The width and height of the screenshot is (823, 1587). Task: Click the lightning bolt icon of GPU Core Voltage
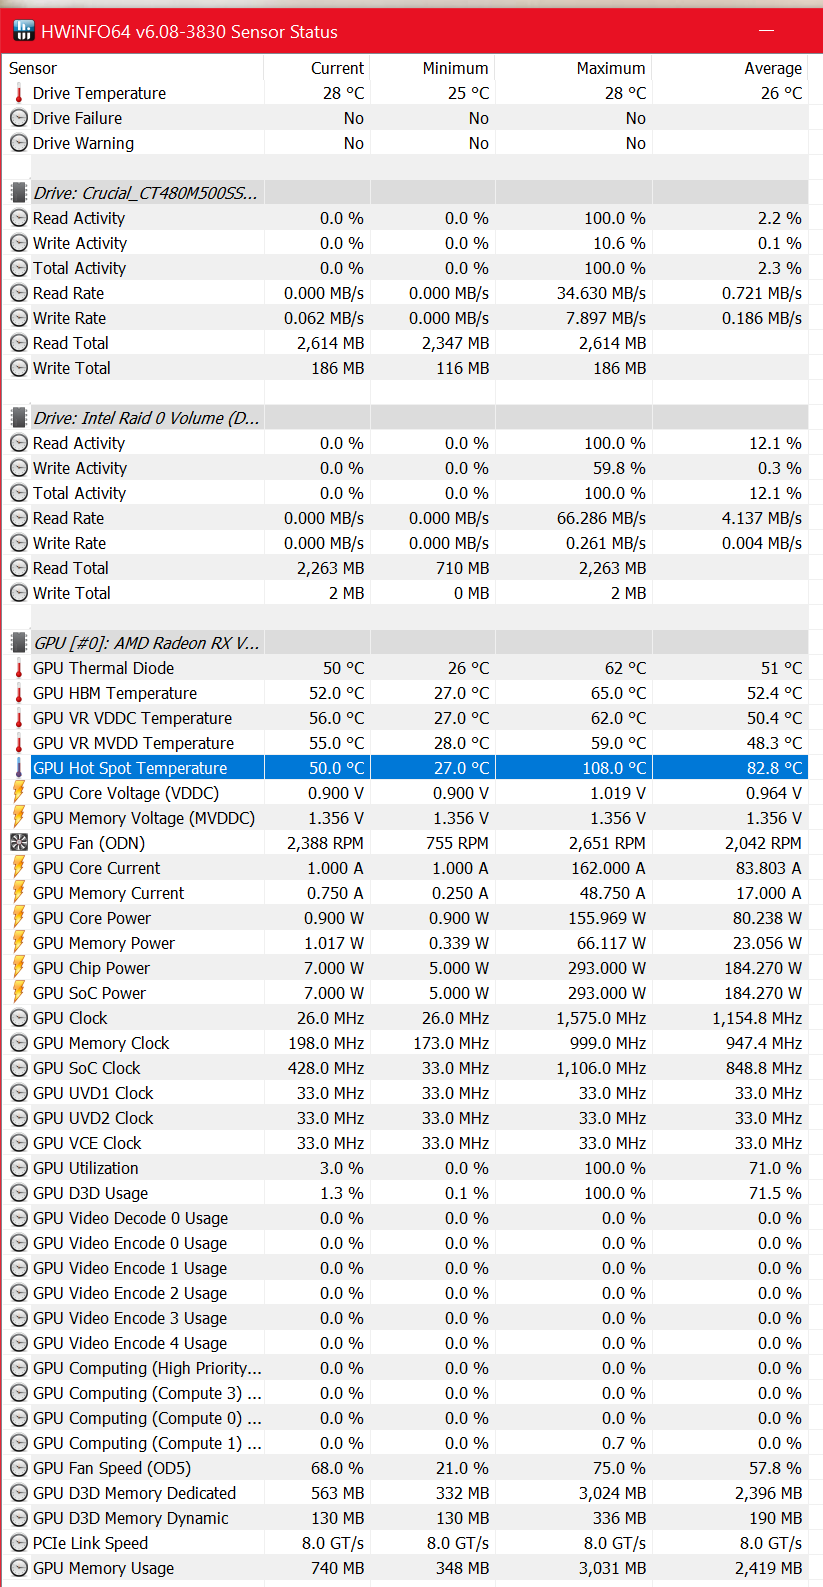[19, 793]
